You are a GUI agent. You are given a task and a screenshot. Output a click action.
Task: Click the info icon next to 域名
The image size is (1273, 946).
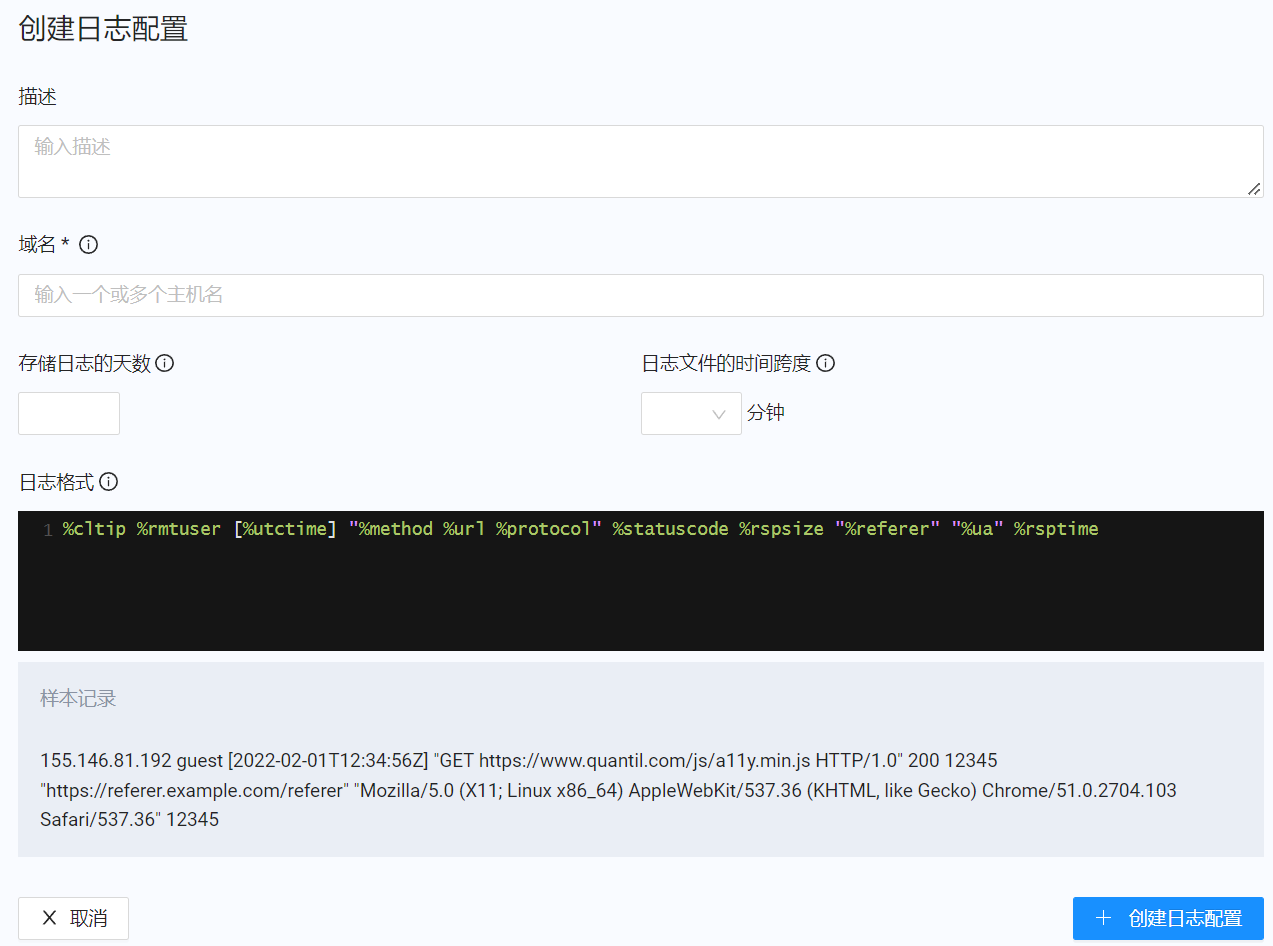tap(88, 244)
